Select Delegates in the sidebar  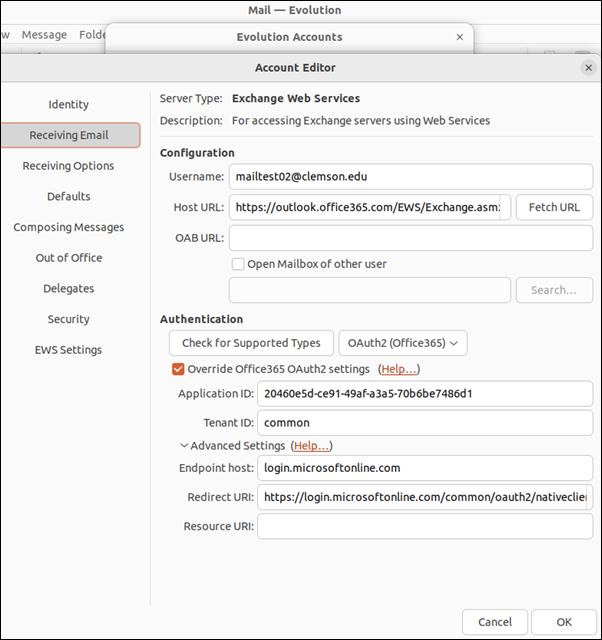click(x=69, y=289)
